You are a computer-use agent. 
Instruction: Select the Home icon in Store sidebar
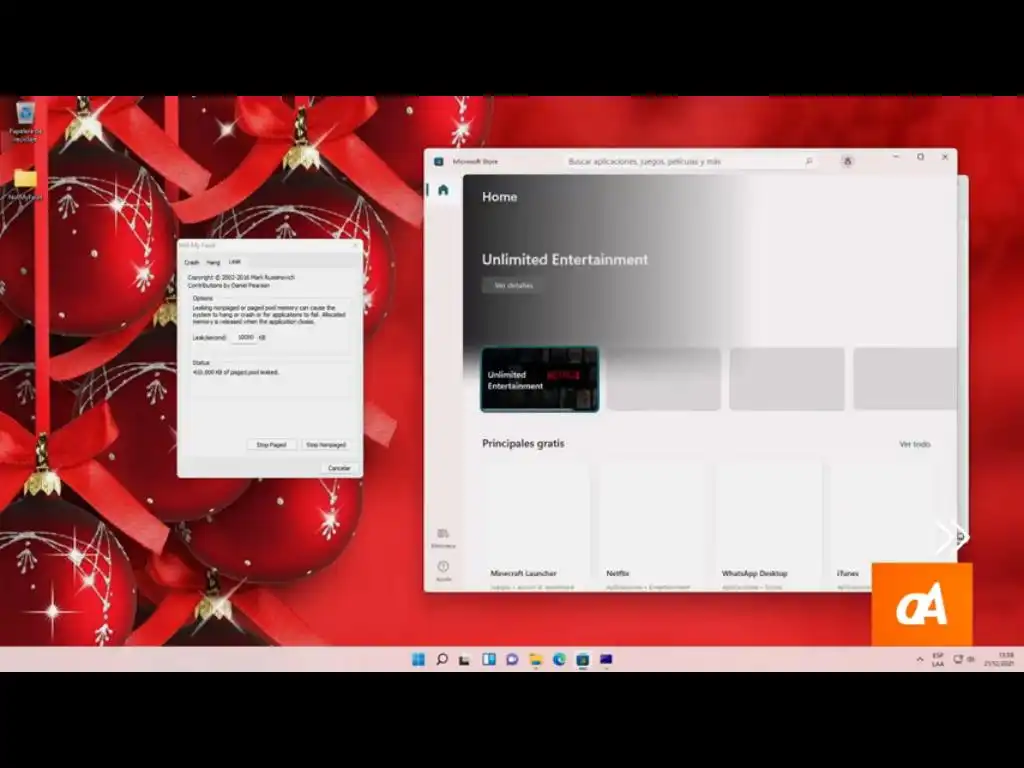[443, 190]
